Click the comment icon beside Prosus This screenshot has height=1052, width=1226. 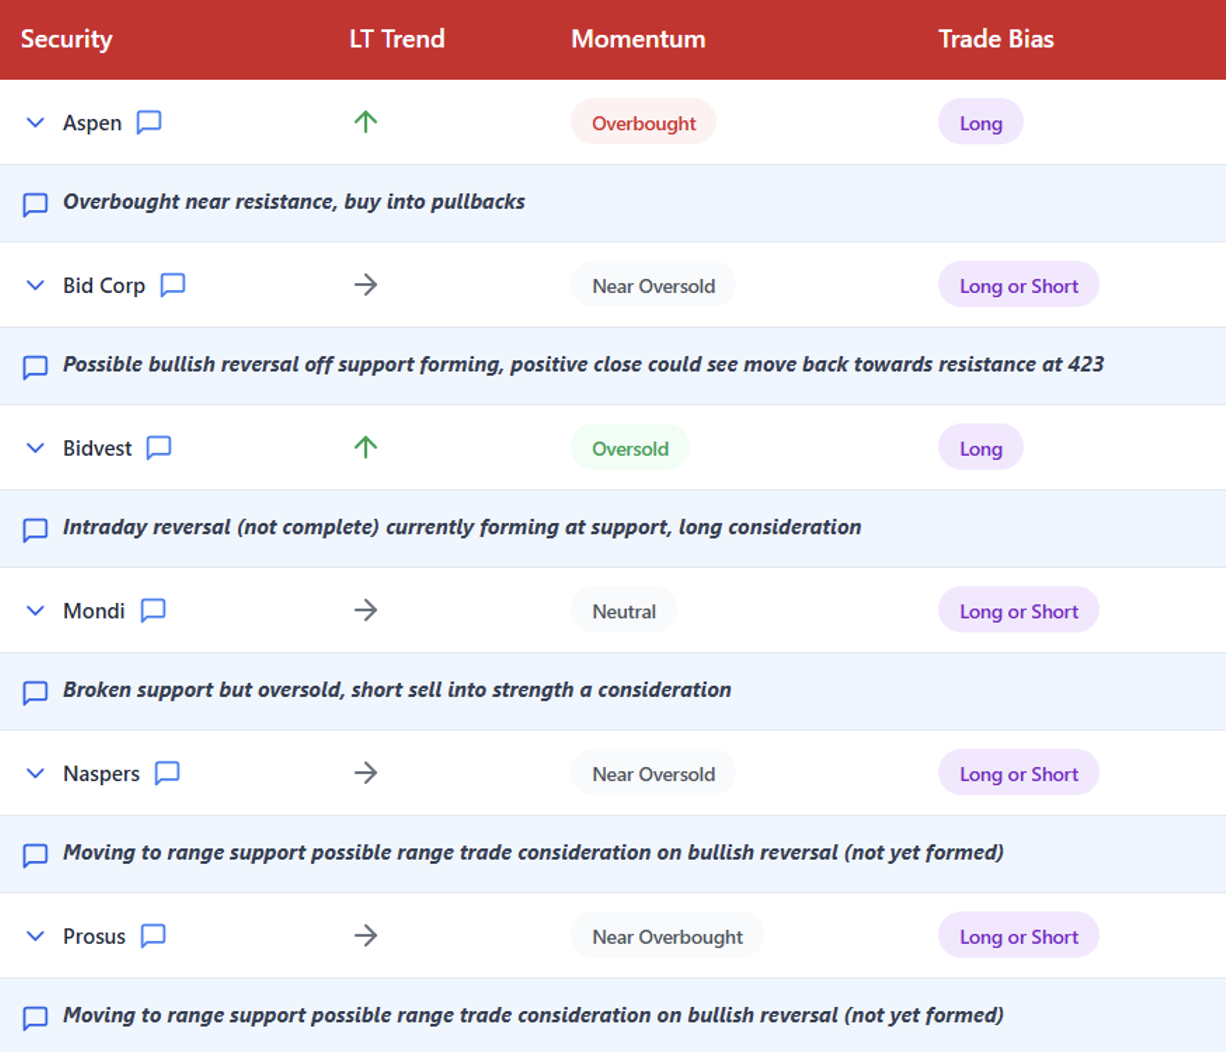(153, 936)
